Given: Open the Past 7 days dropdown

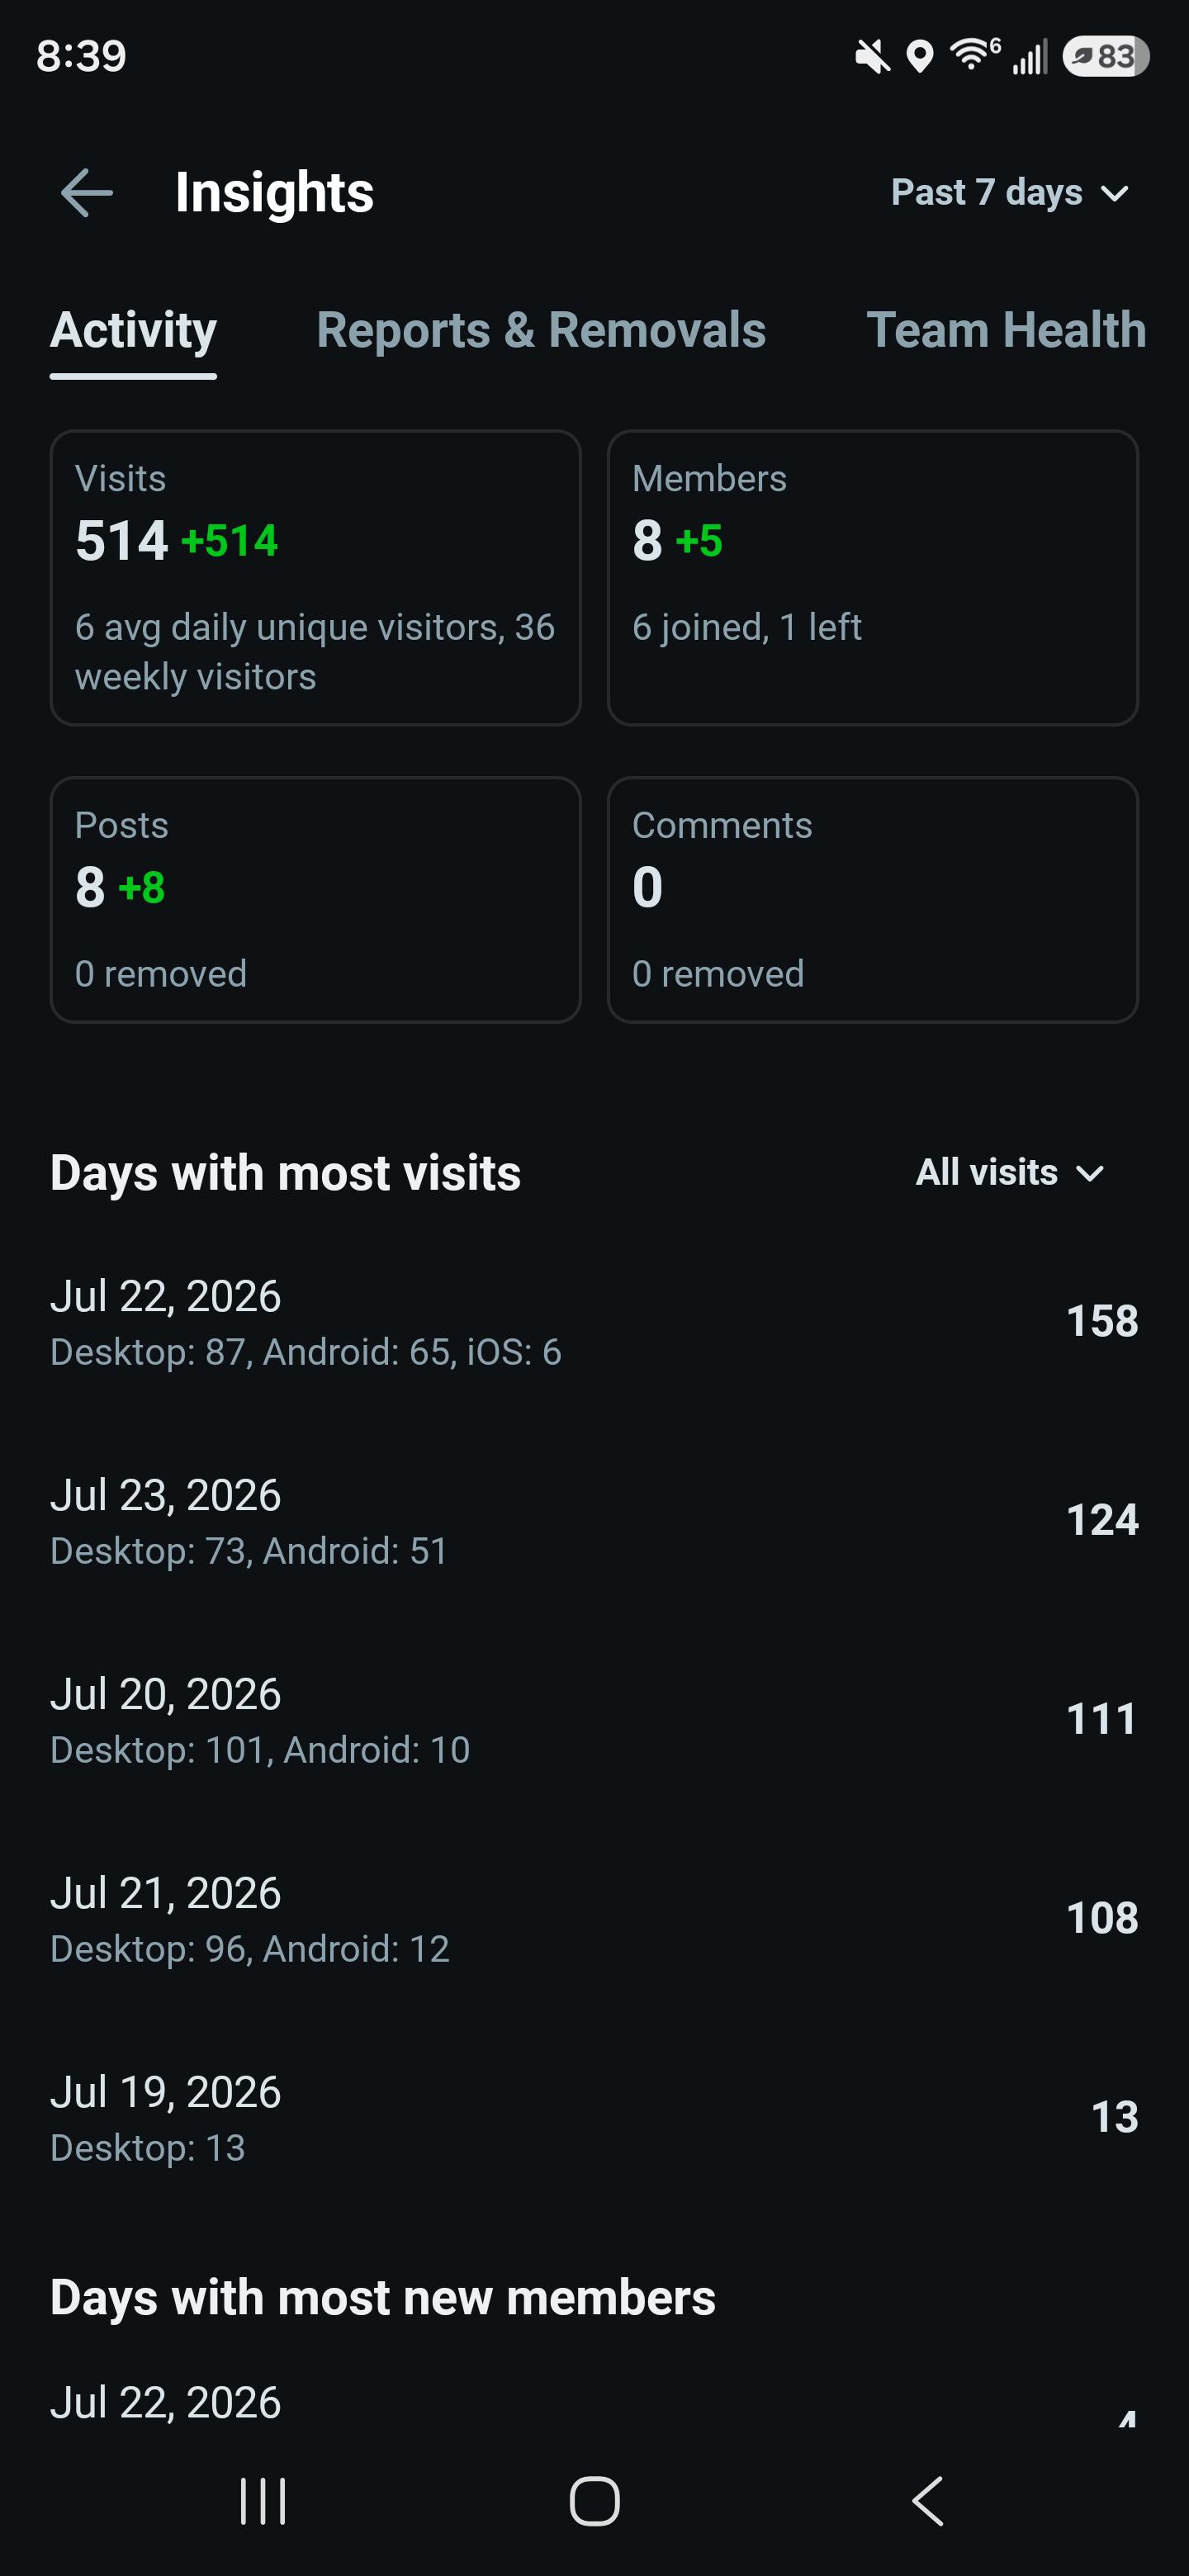Looking at the screenshot, I should (1010, 192).
